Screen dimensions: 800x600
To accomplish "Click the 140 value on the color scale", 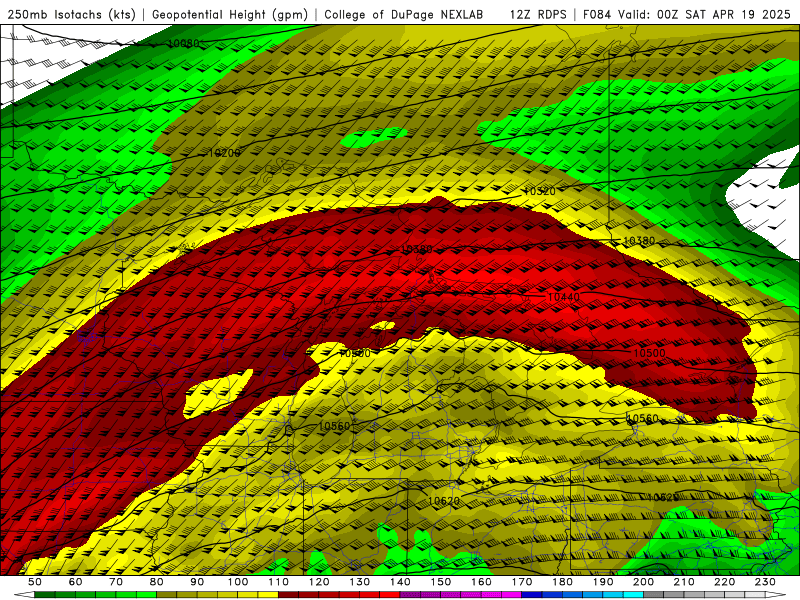I will click(x=400, y=582).
